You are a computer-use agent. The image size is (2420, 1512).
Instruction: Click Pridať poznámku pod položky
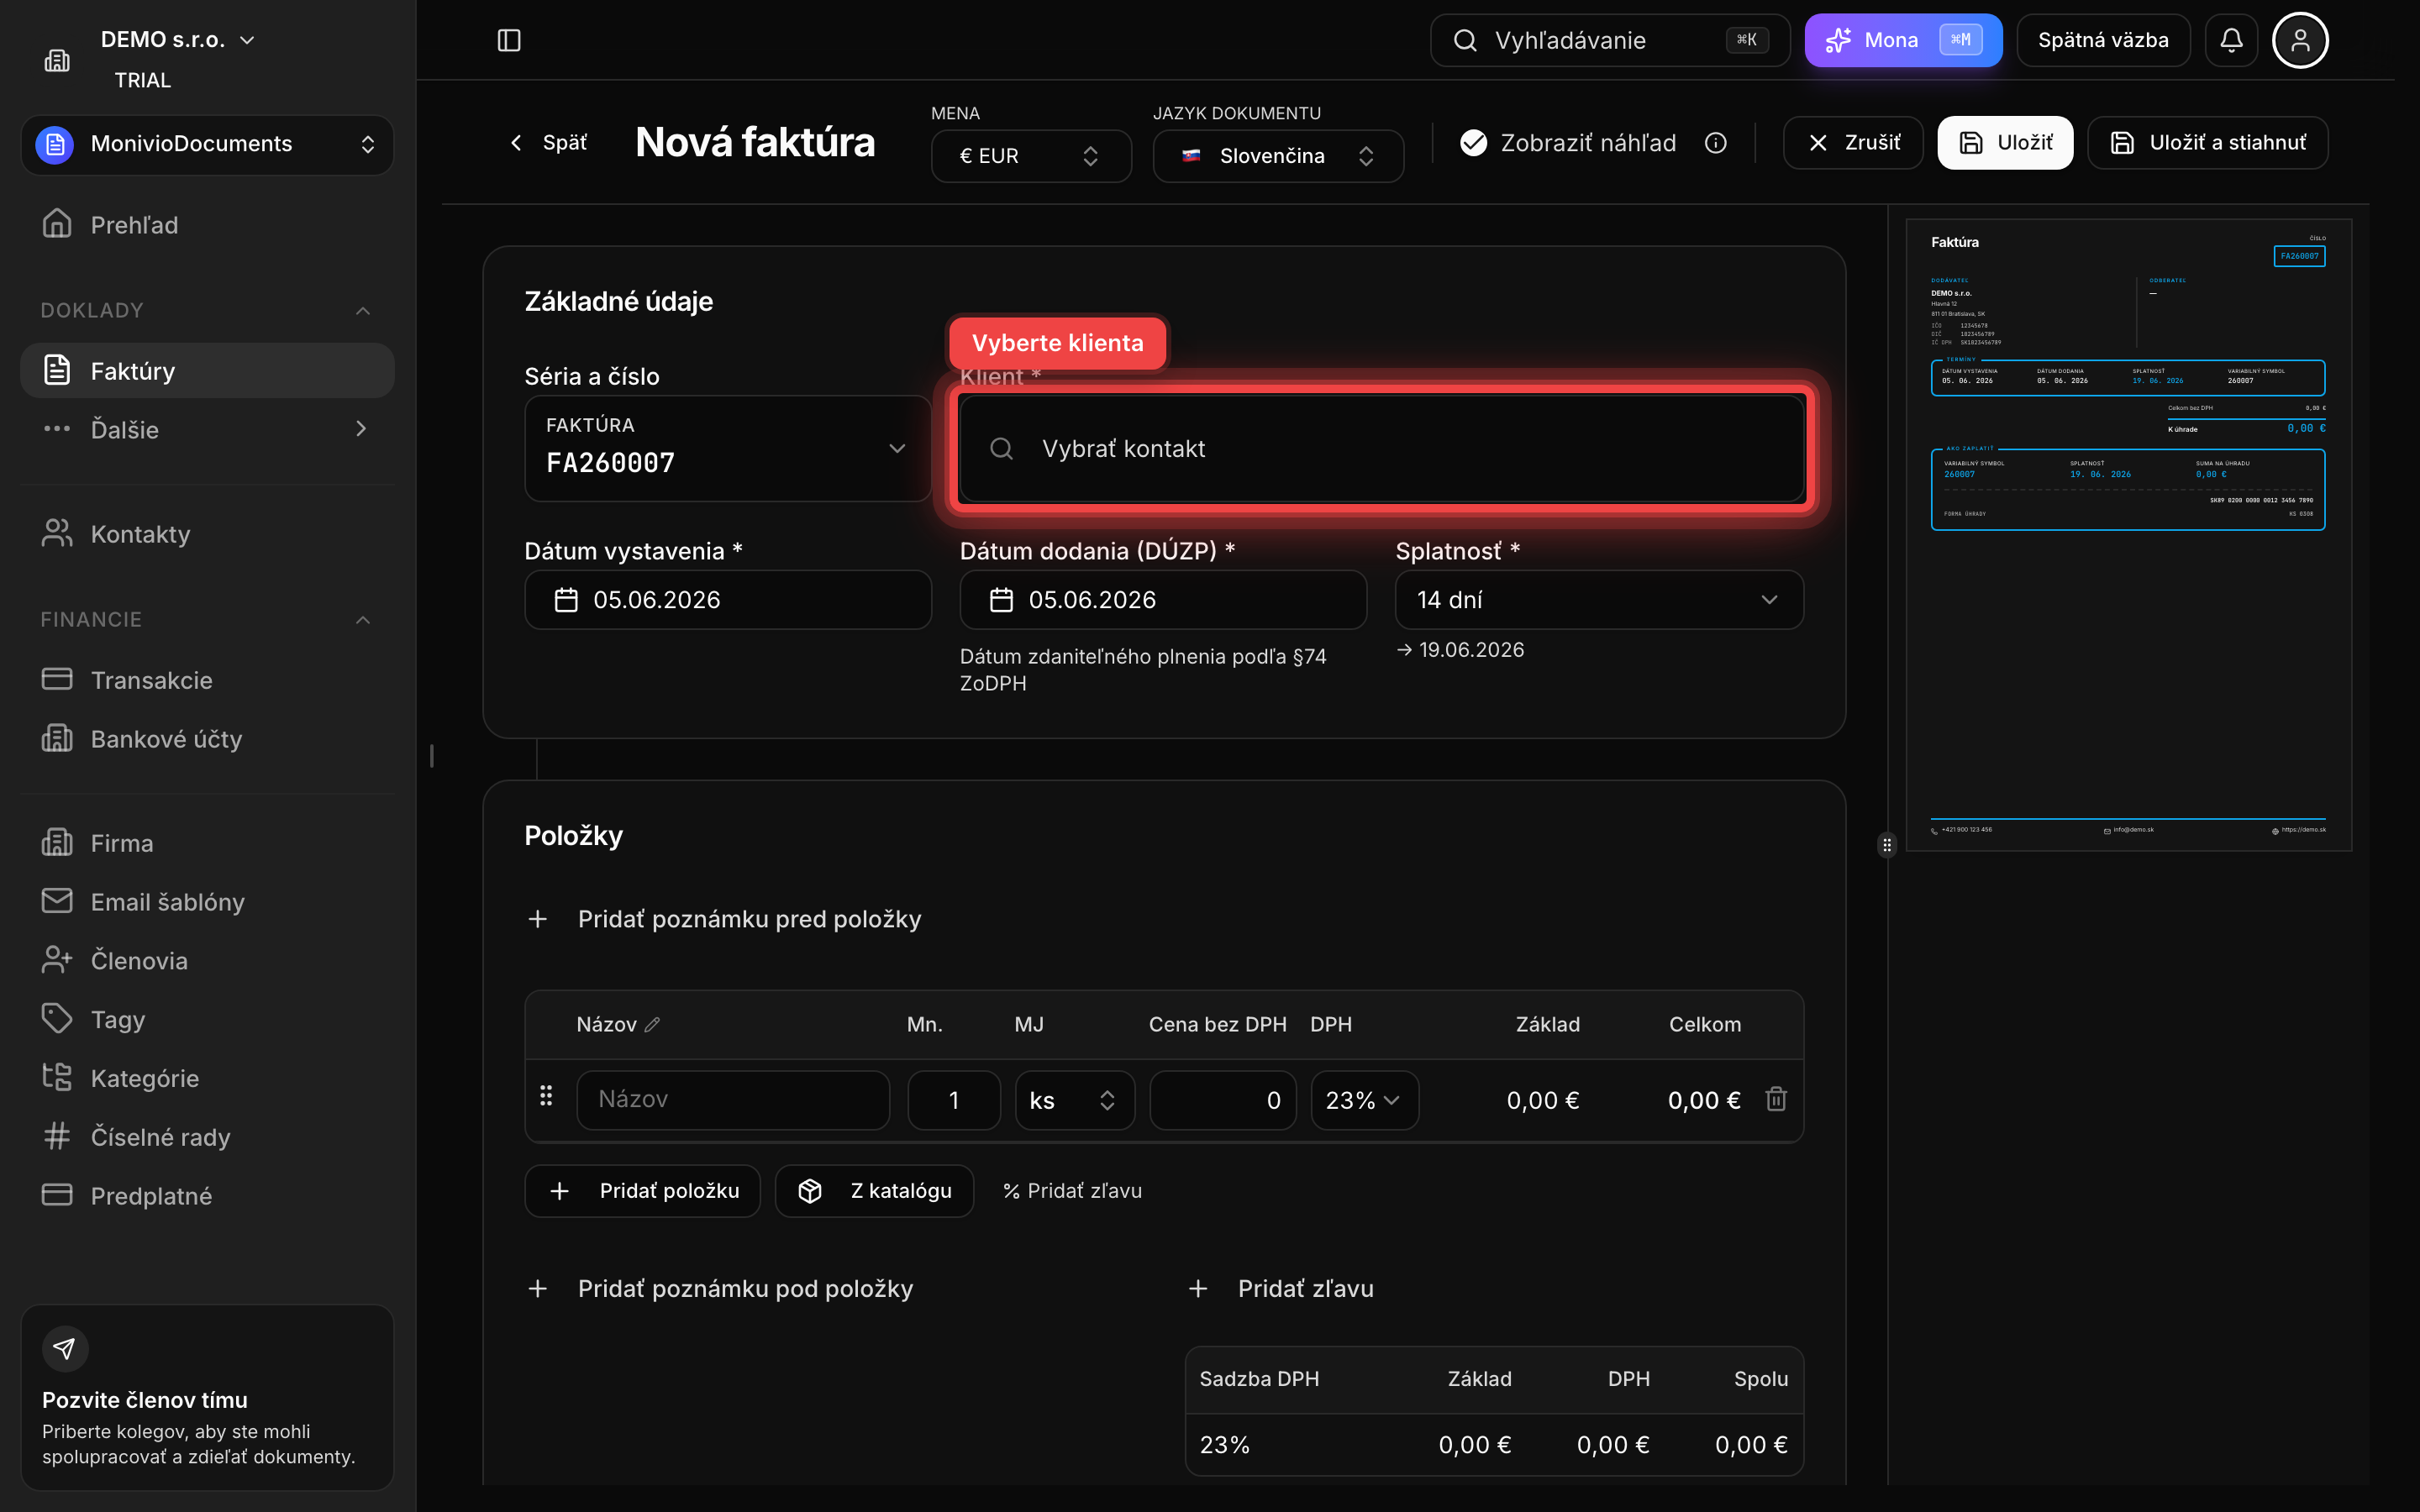[720, 1289]
